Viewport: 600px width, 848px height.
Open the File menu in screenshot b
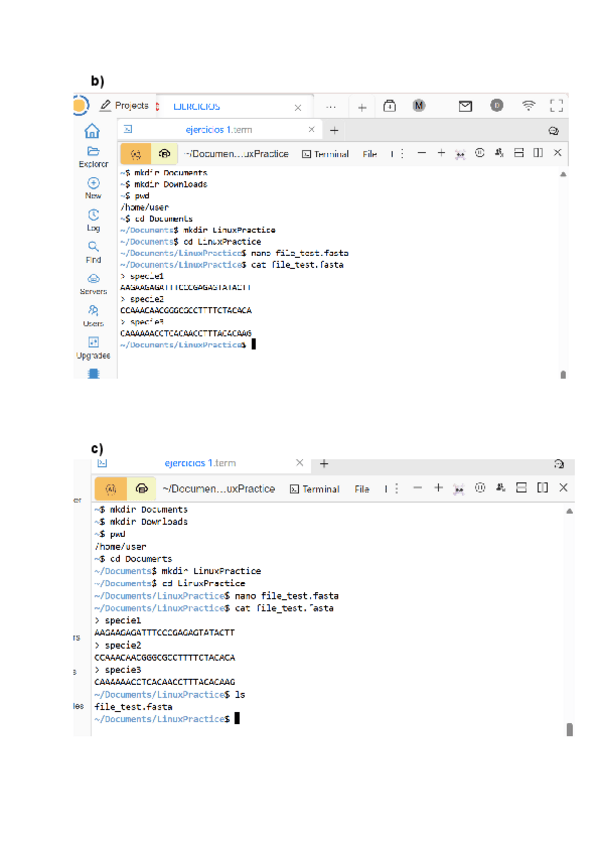[369, 154]
